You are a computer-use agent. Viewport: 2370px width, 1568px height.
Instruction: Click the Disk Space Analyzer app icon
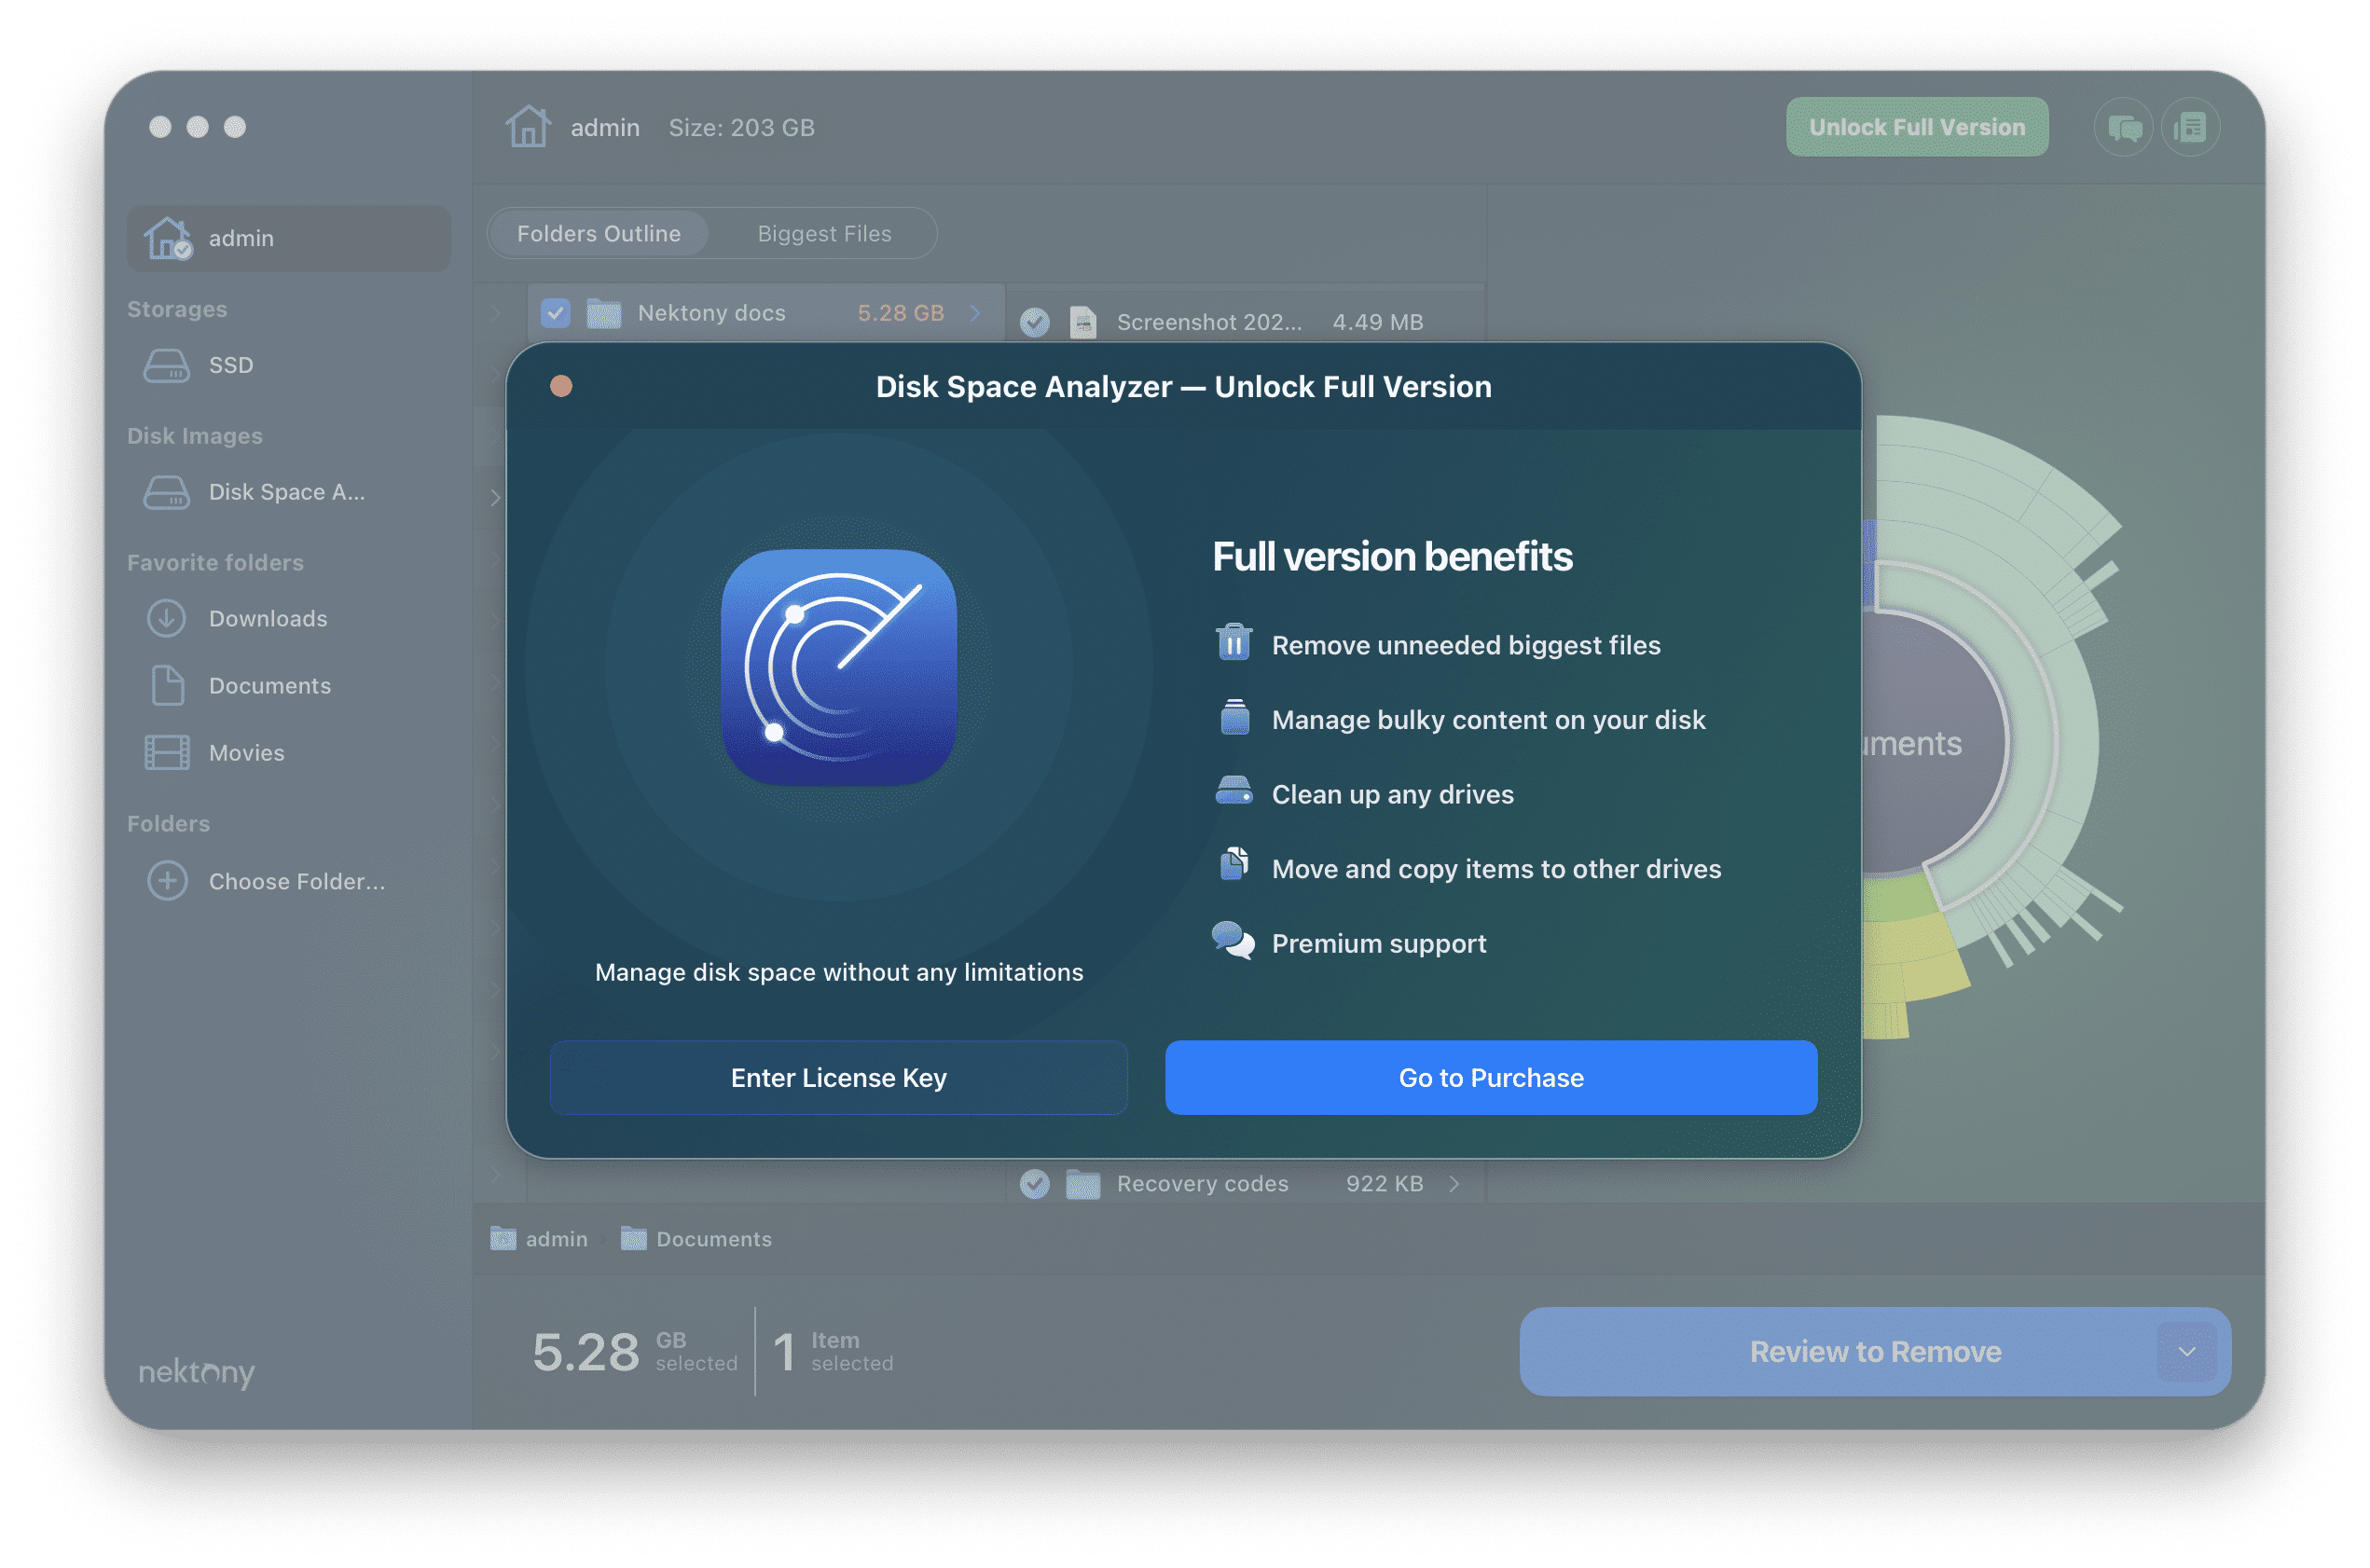(838, 667)
